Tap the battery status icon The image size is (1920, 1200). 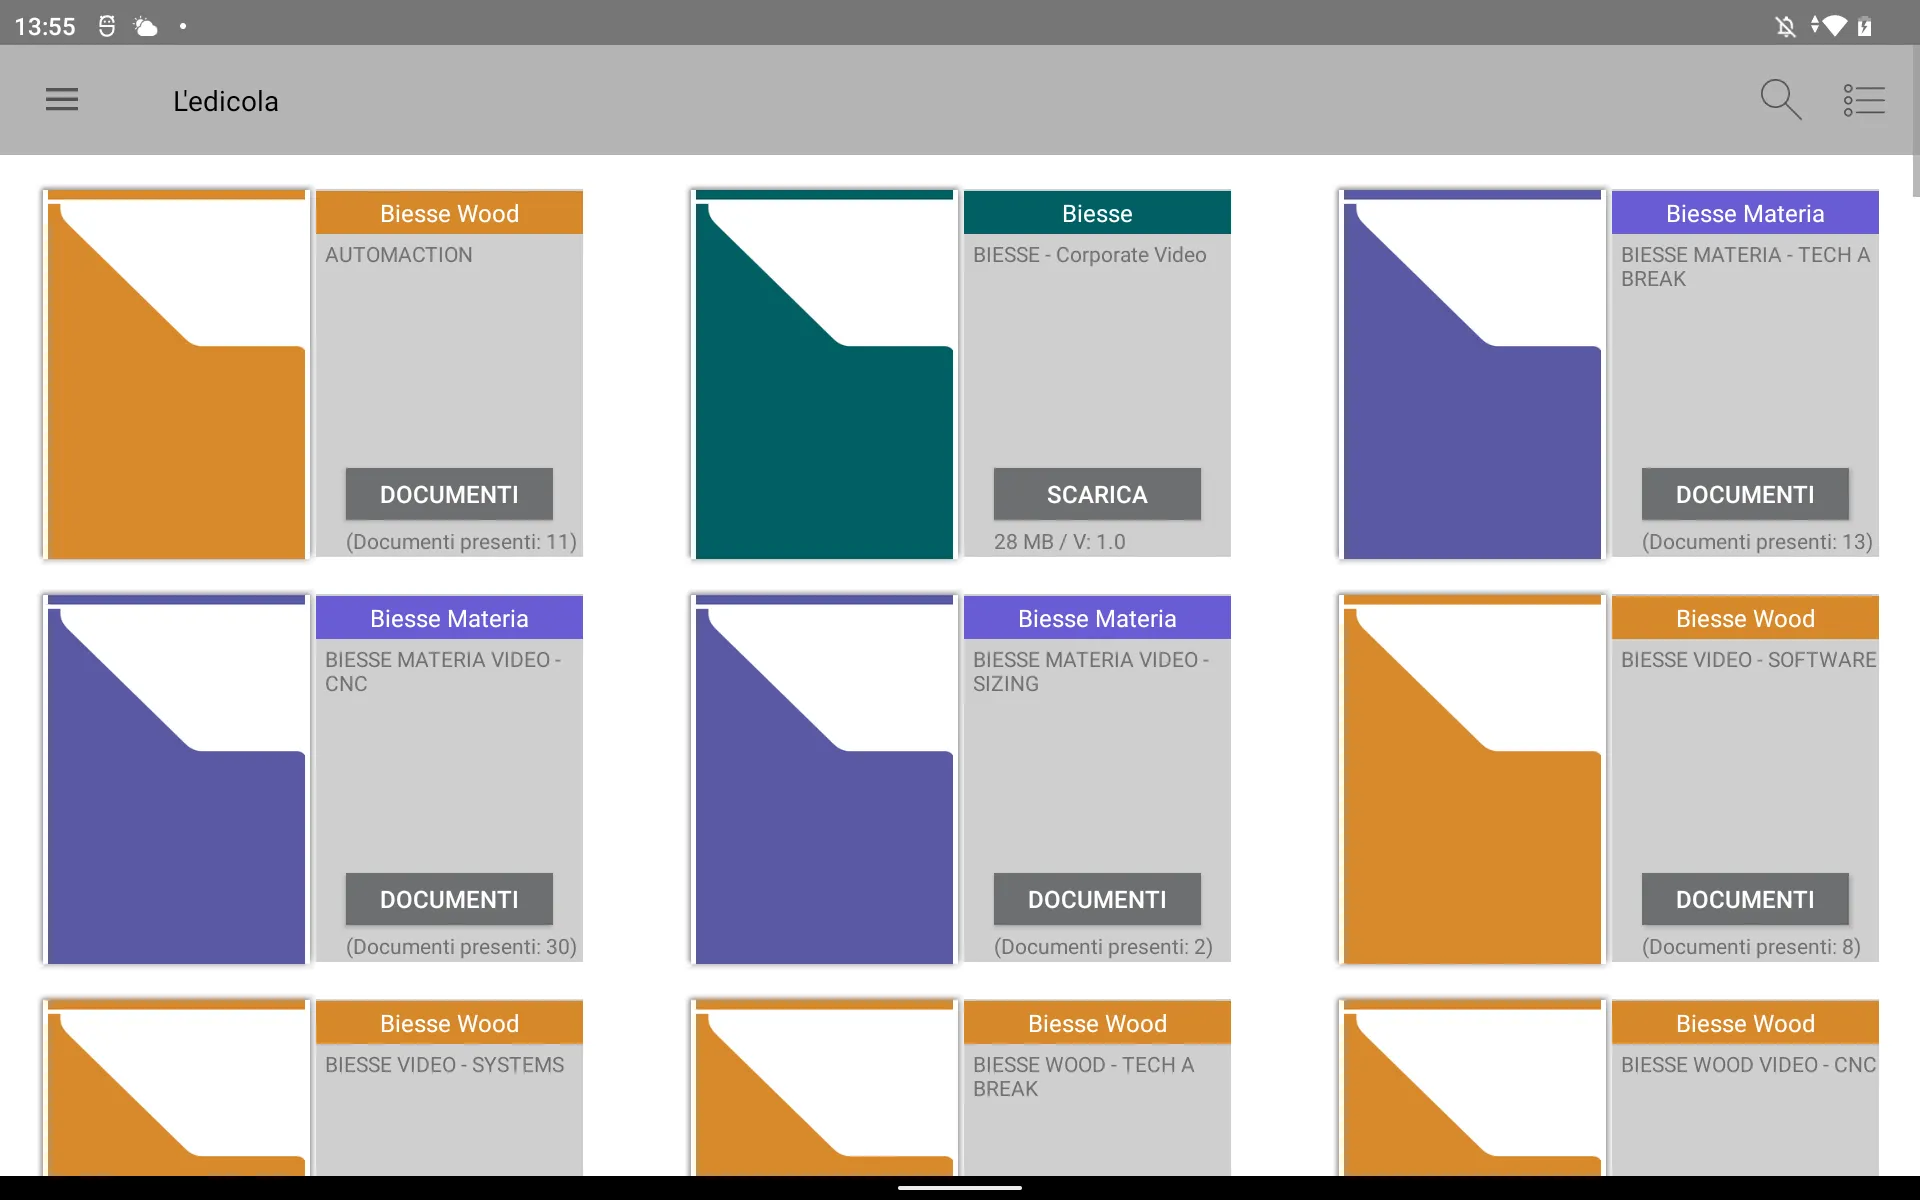(x=1865, y=26)
